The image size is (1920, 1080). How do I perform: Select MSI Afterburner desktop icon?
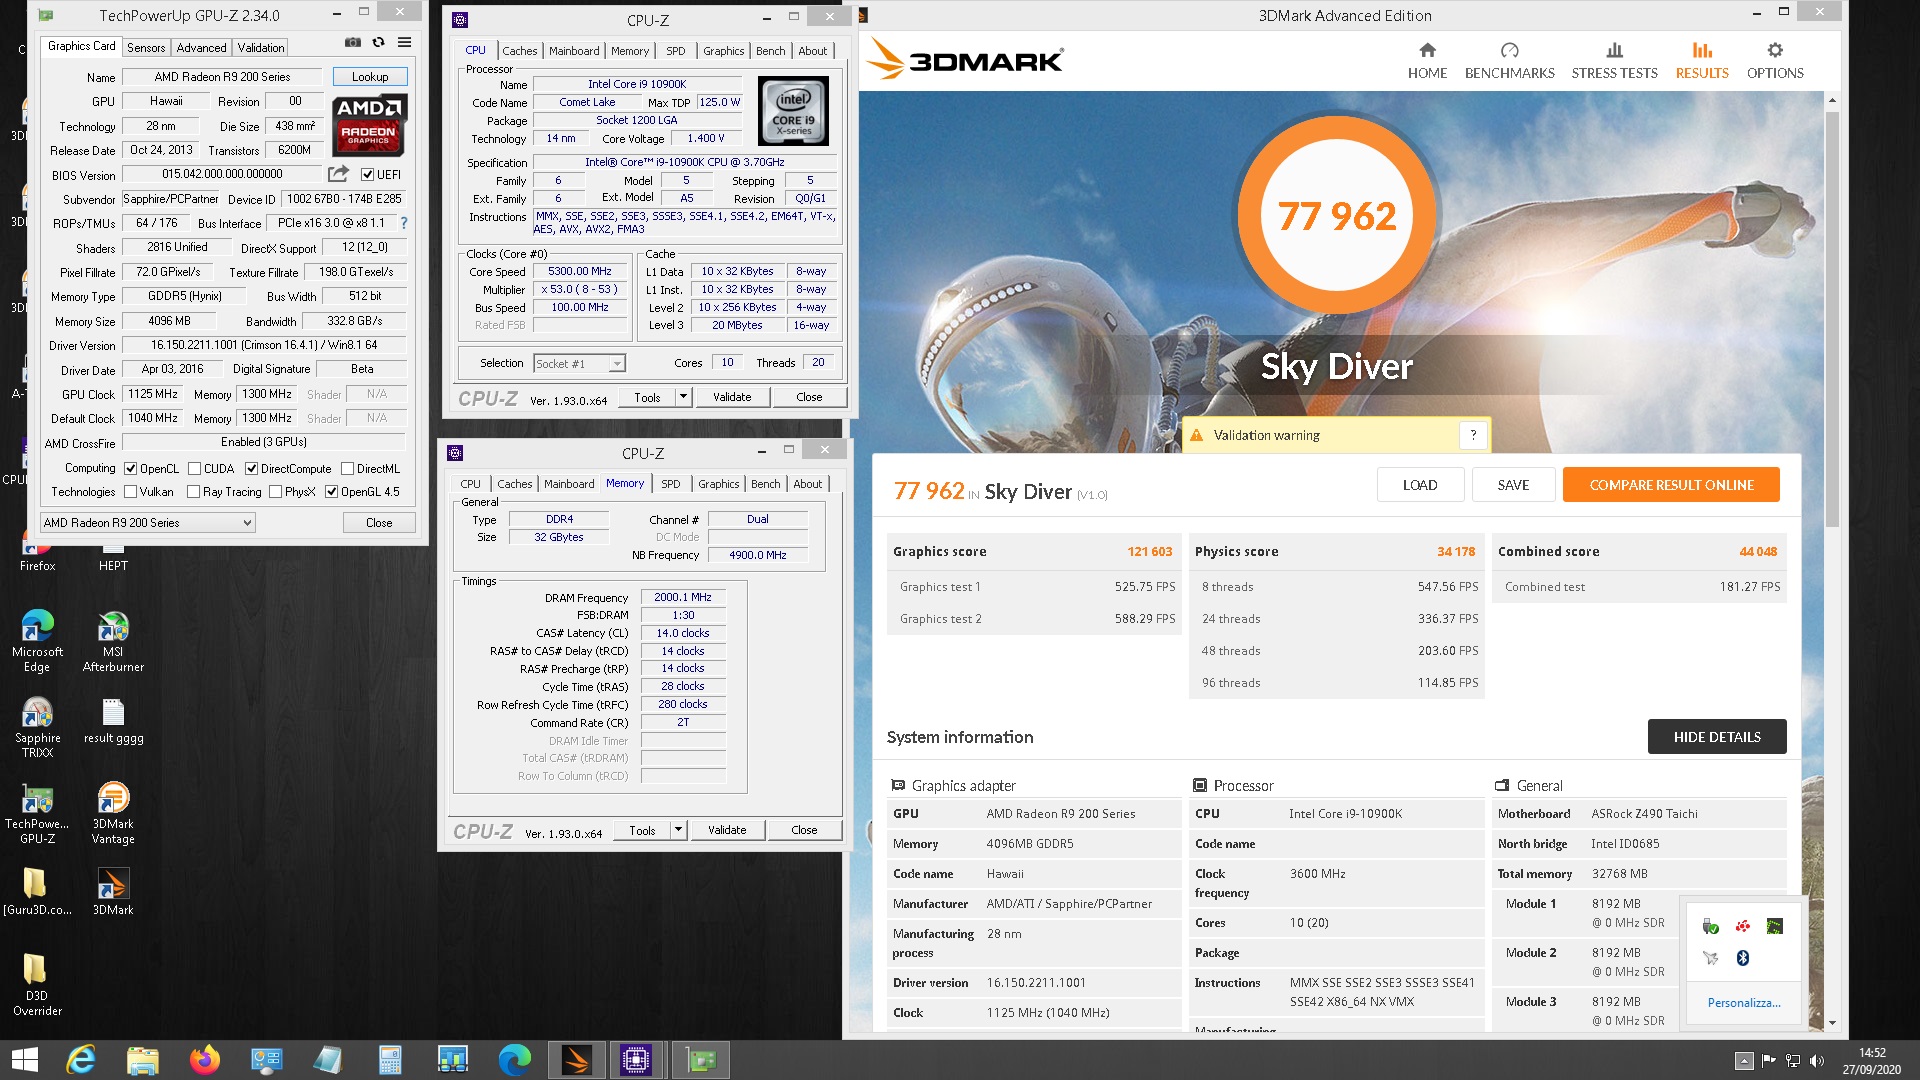[113, 640]
